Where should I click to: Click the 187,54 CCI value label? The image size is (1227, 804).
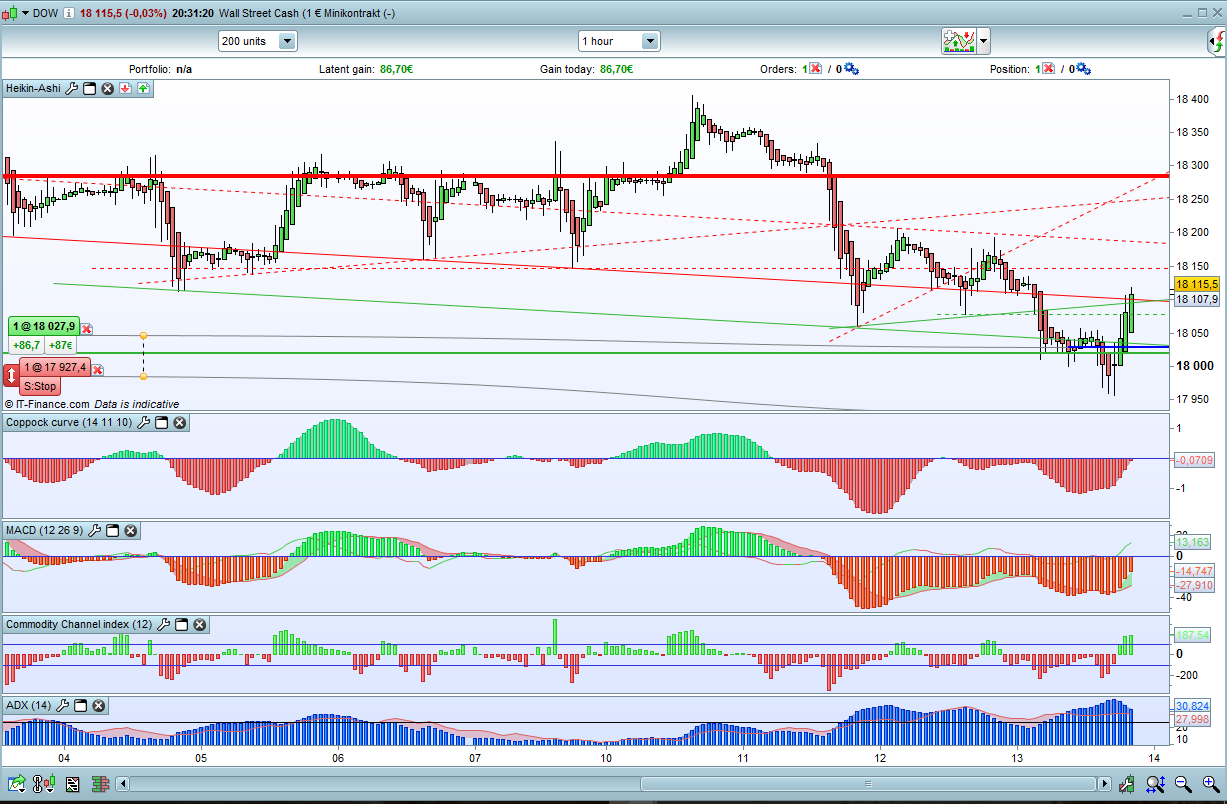pos(1192,635)
